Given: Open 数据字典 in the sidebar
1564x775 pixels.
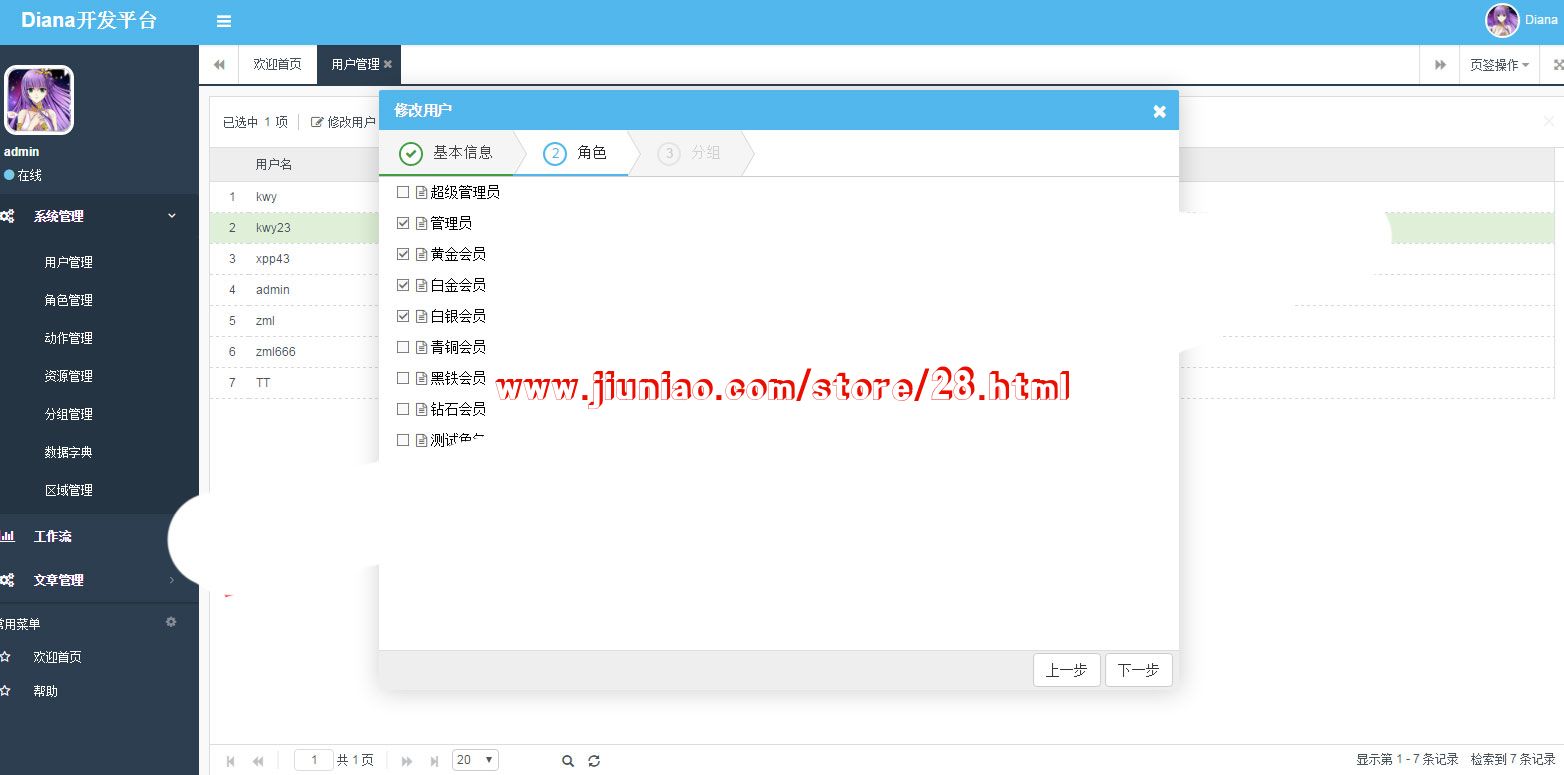Looking at the screenshot, I should [68, 452].
